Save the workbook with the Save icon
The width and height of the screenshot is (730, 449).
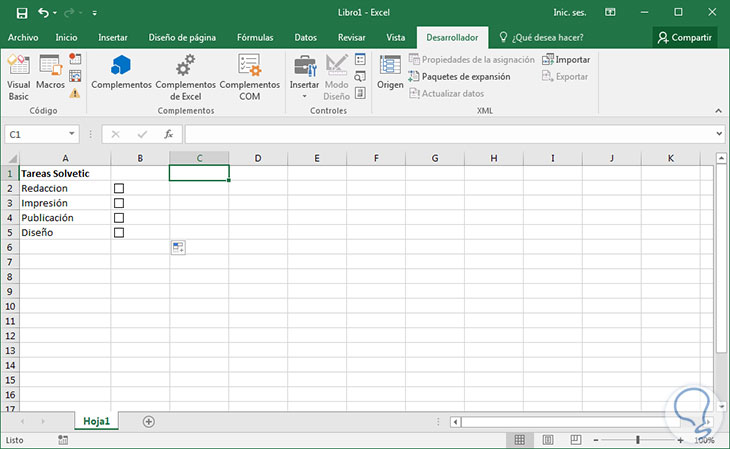click(22, 13)
